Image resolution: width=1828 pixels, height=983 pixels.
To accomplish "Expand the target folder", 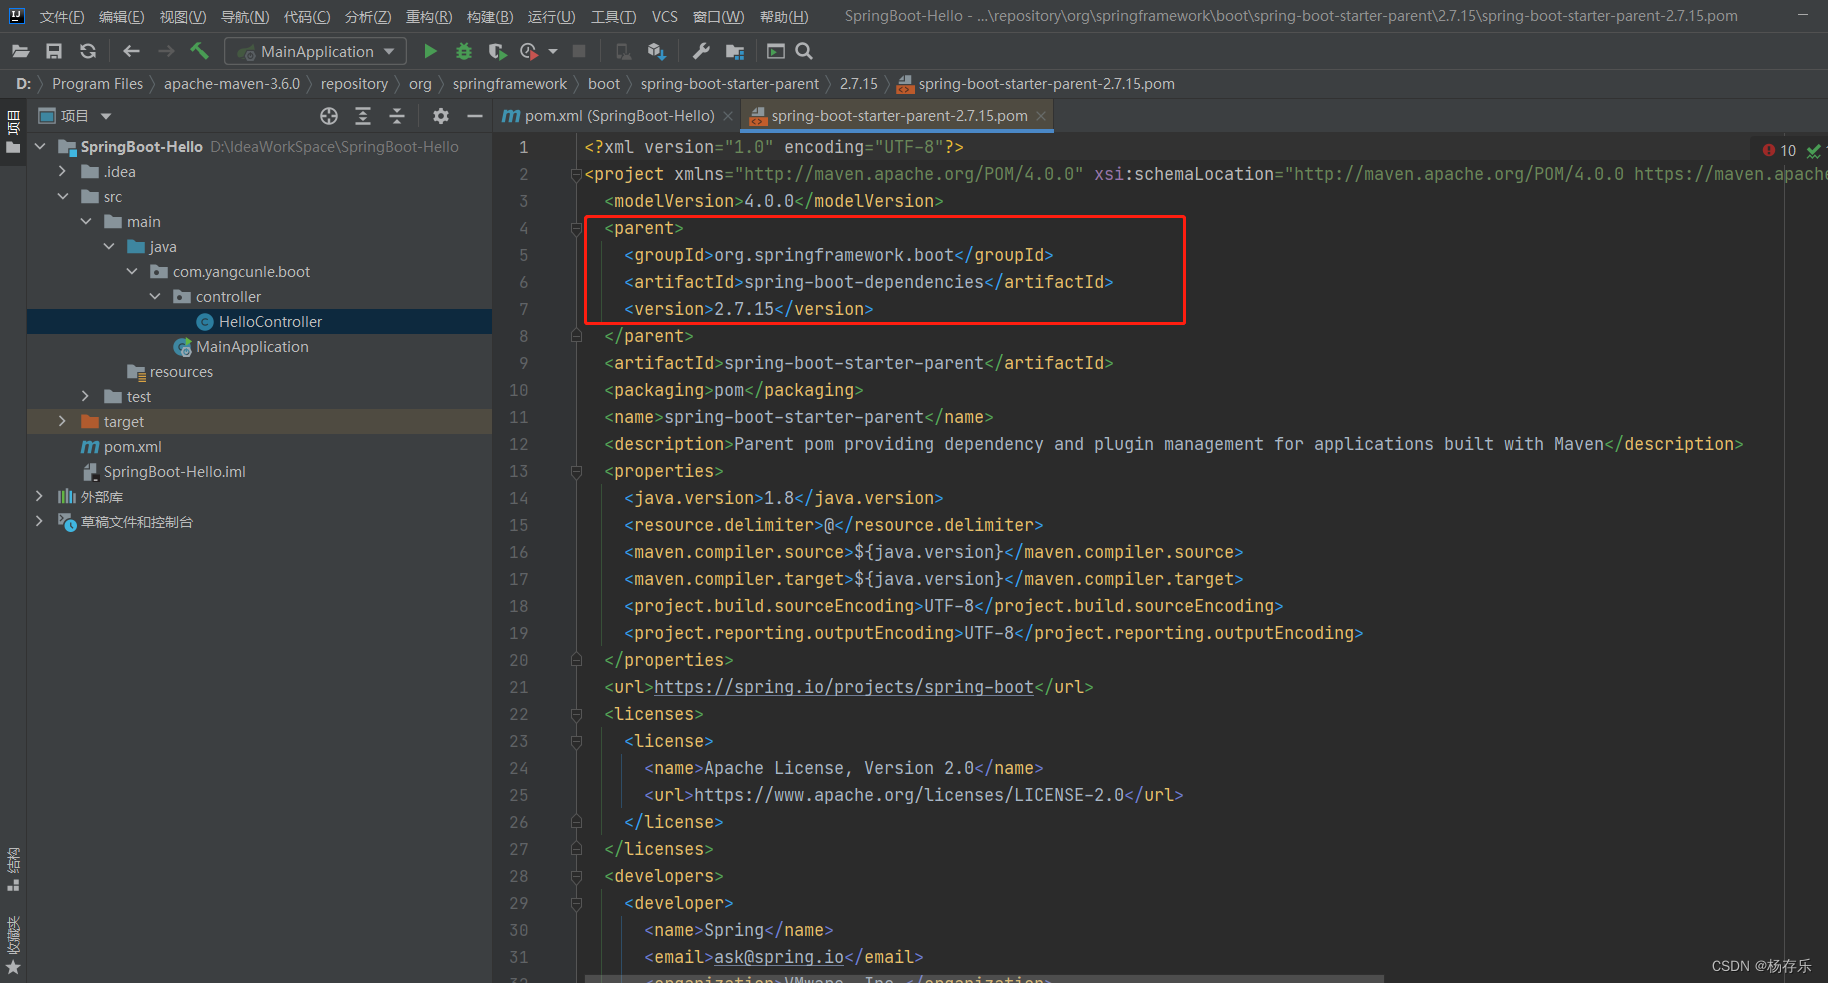I will coord(63,421).
